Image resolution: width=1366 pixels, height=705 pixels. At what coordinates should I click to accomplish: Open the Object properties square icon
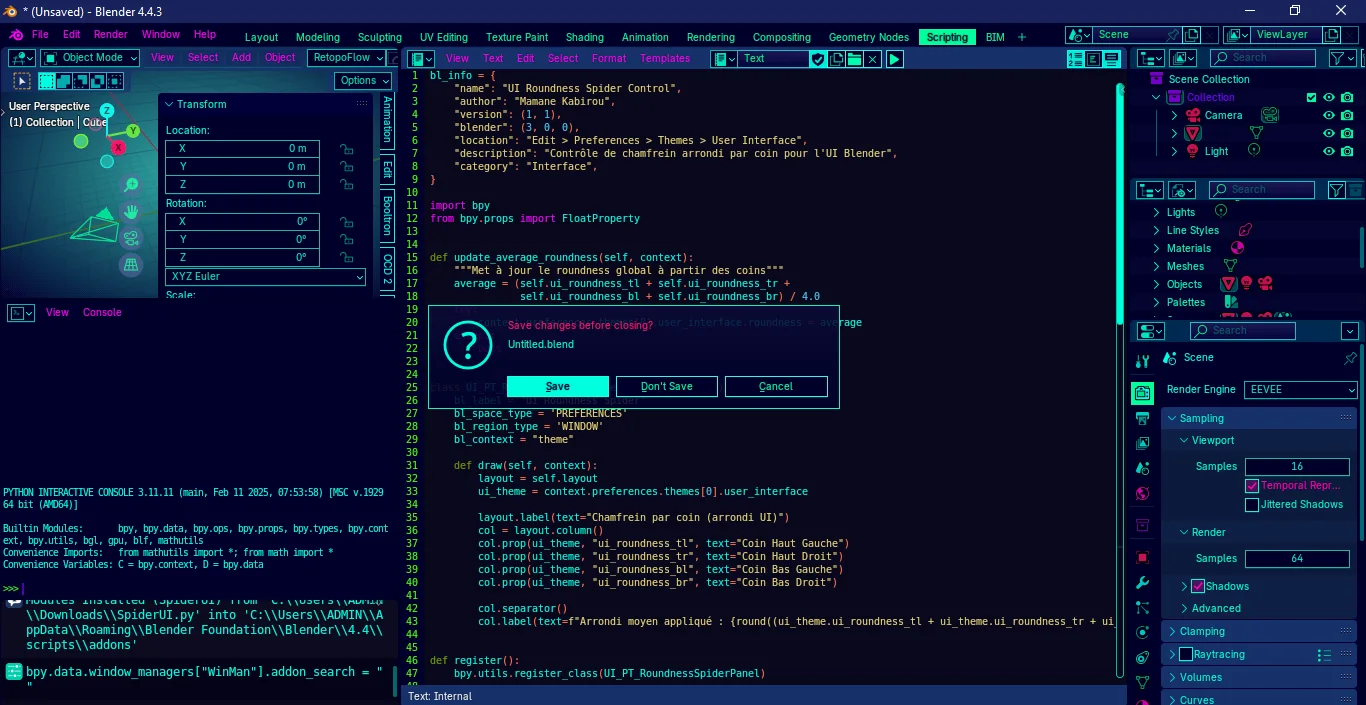pos(1143,557)
